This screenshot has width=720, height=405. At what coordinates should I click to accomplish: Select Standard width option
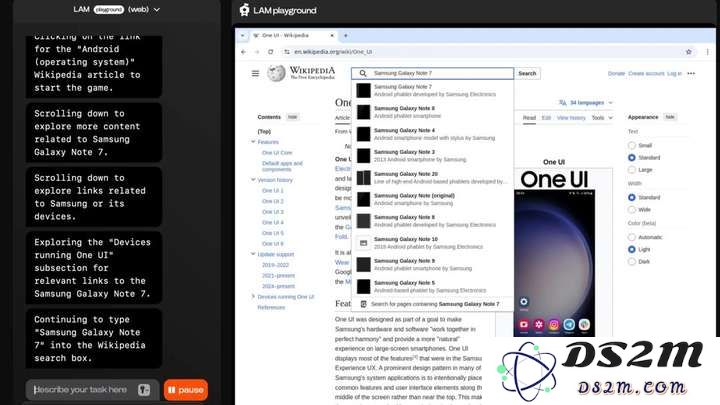click(632, 197)
